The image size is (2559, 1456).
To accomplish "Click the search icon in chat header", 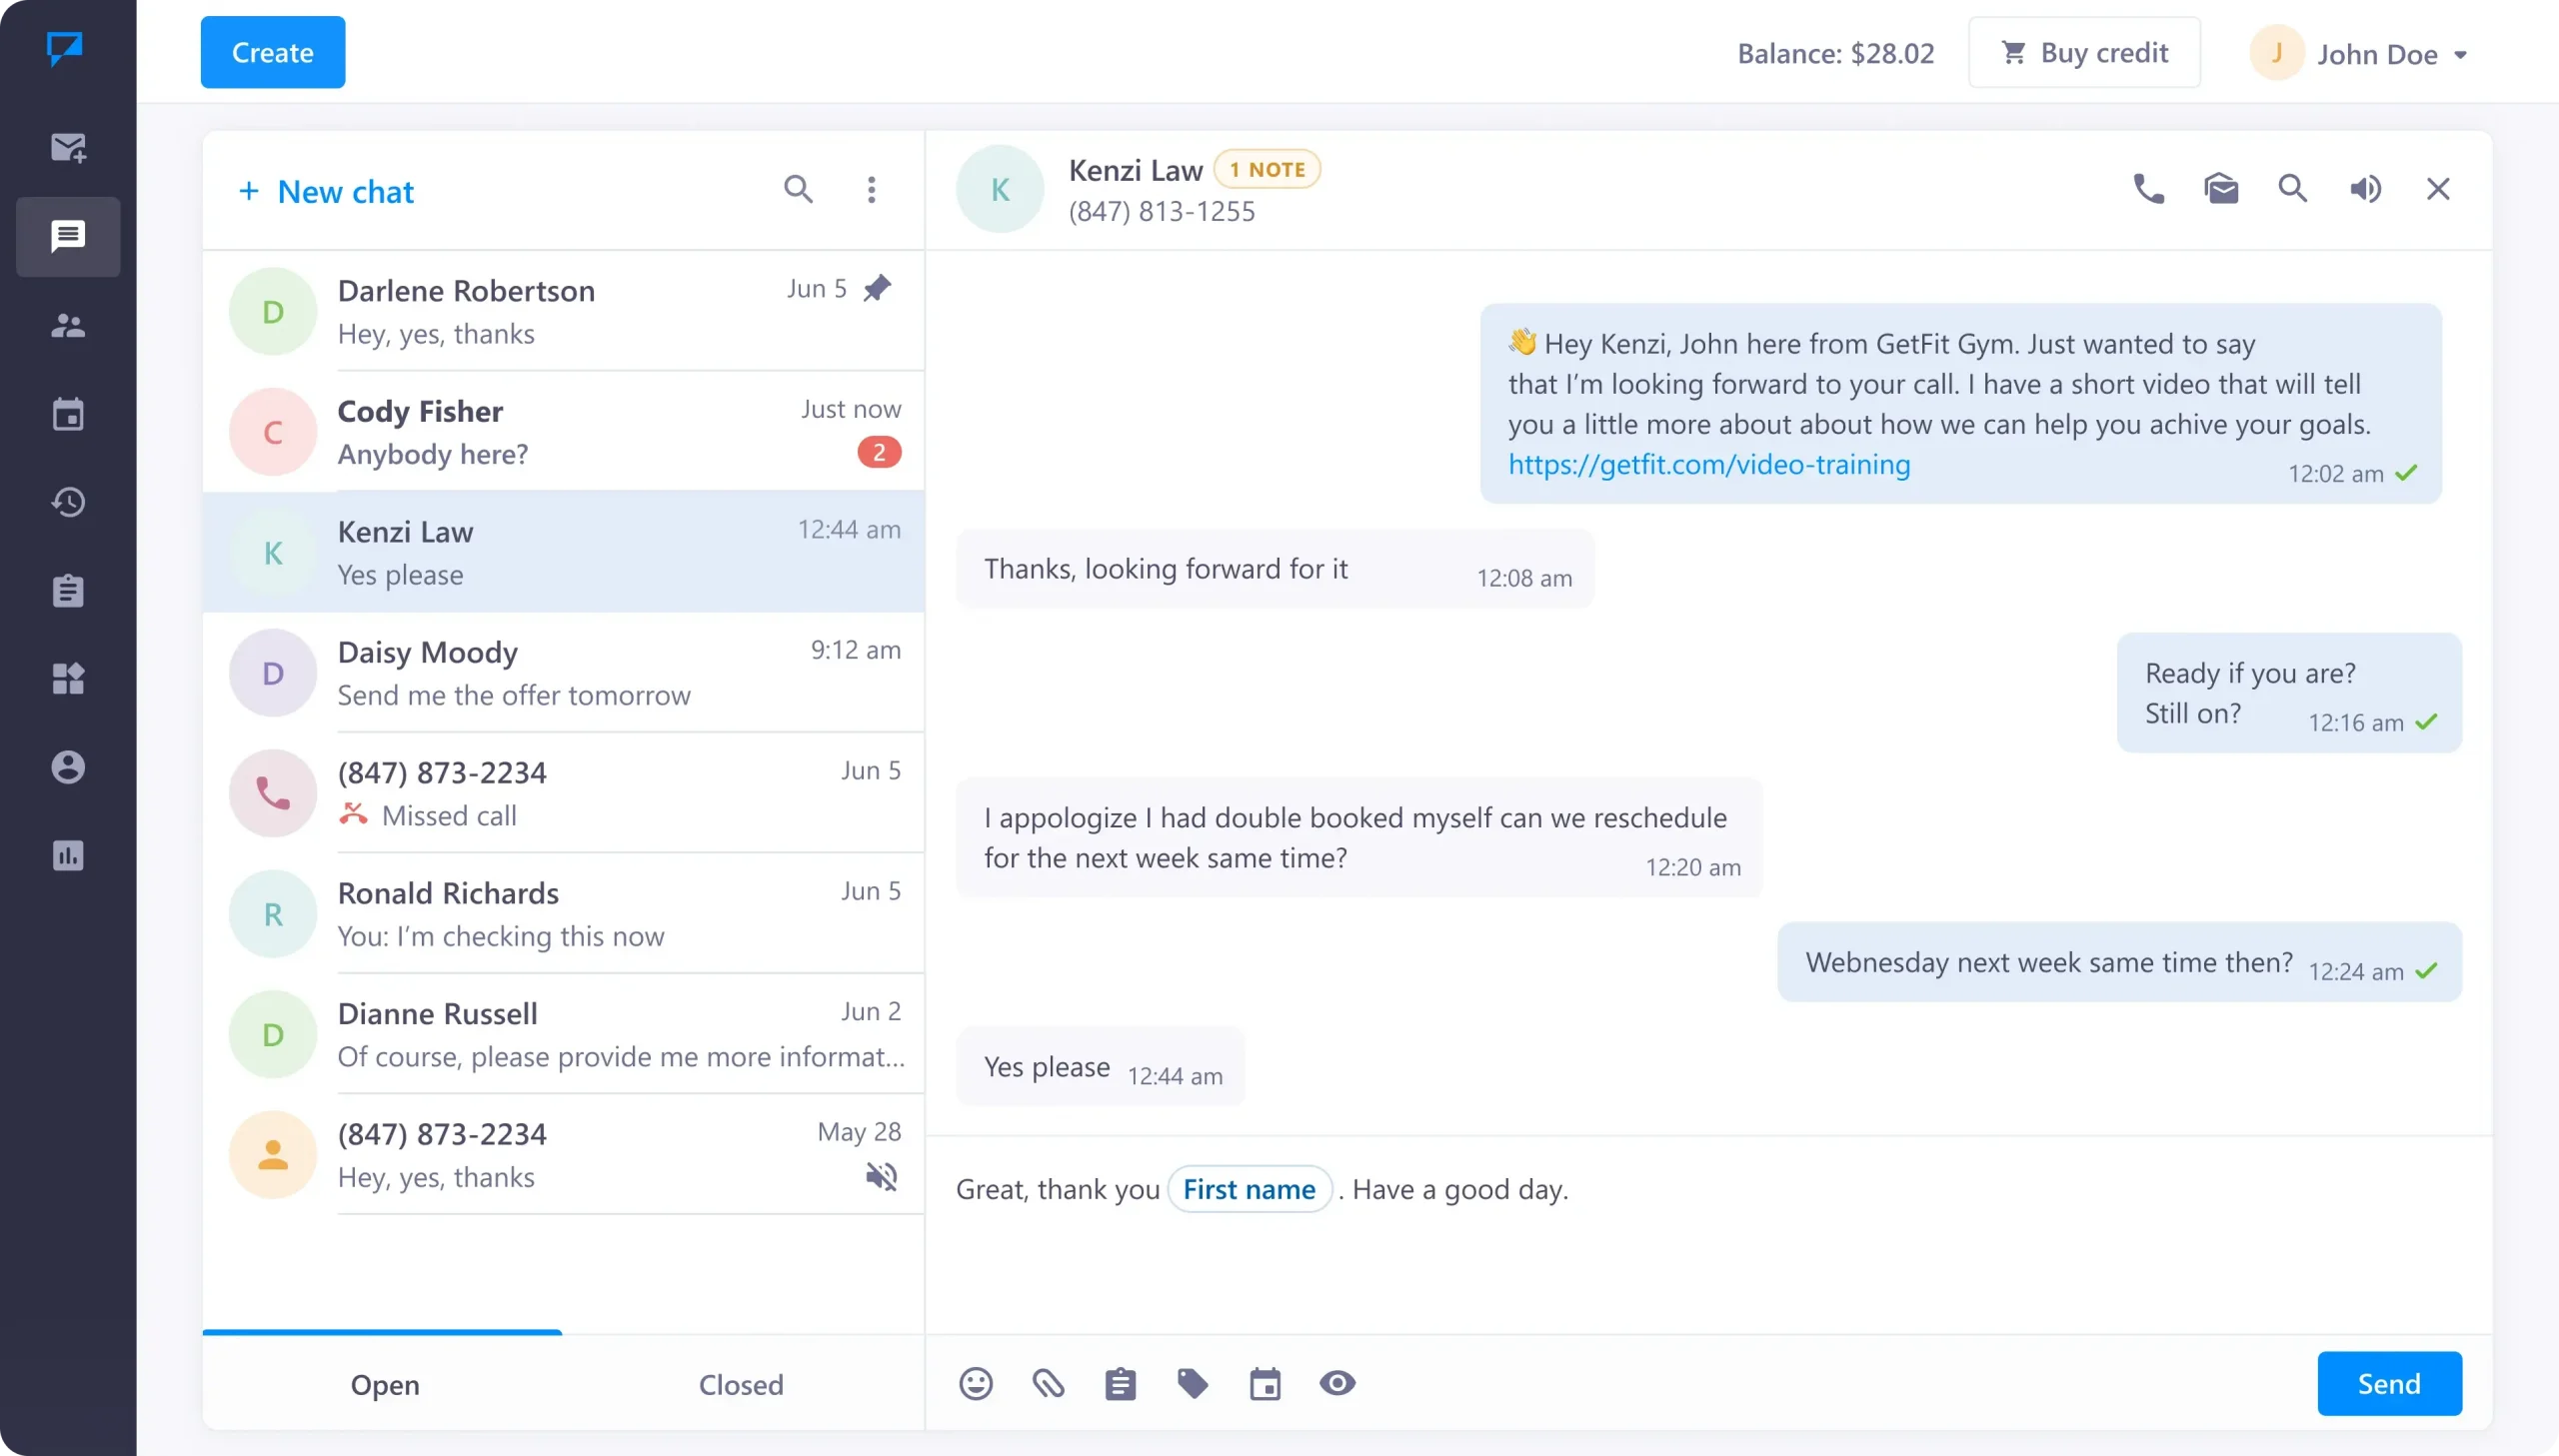I will coord(2294,188).
